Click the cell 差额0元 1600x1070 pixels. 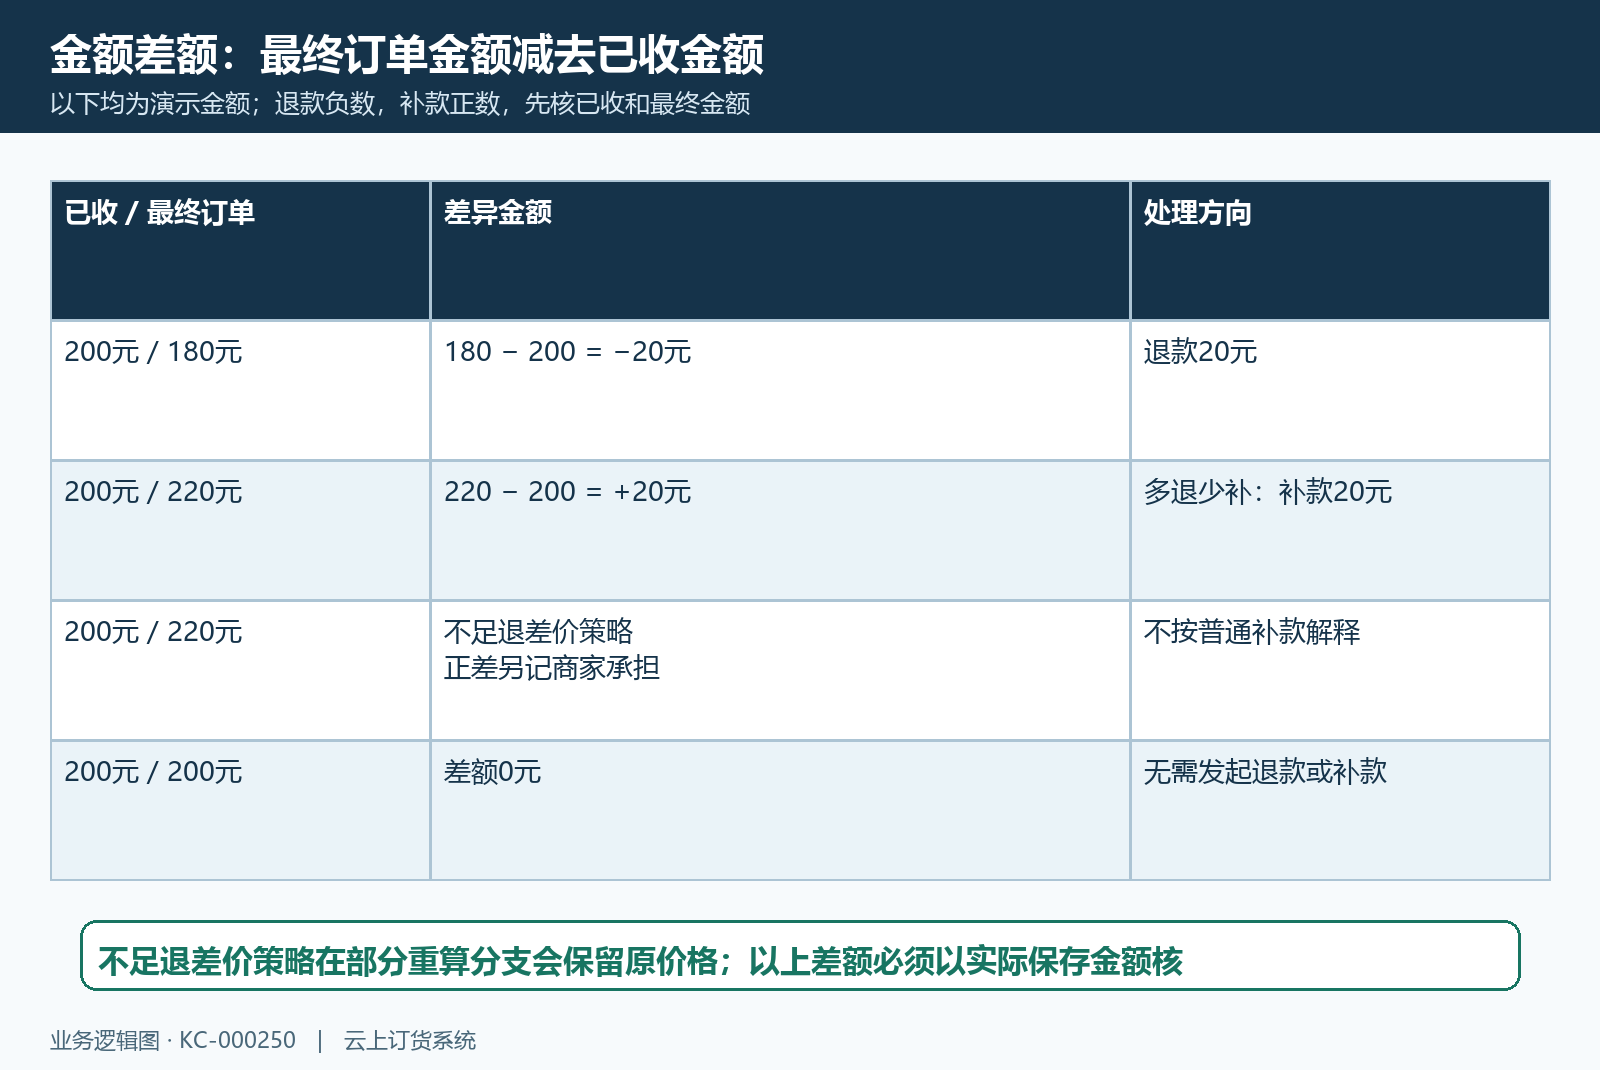[x=780, y=811]
